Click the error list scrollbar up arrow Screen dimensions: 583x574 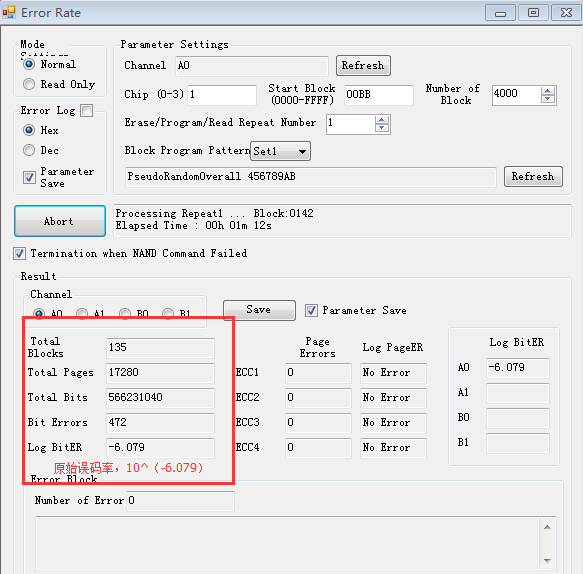pos(547,527)
